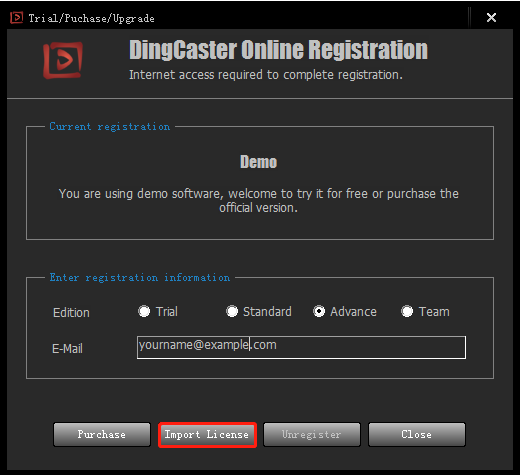Click the Trial/Puchase/Upgrade window title

(x=91, y=18)
